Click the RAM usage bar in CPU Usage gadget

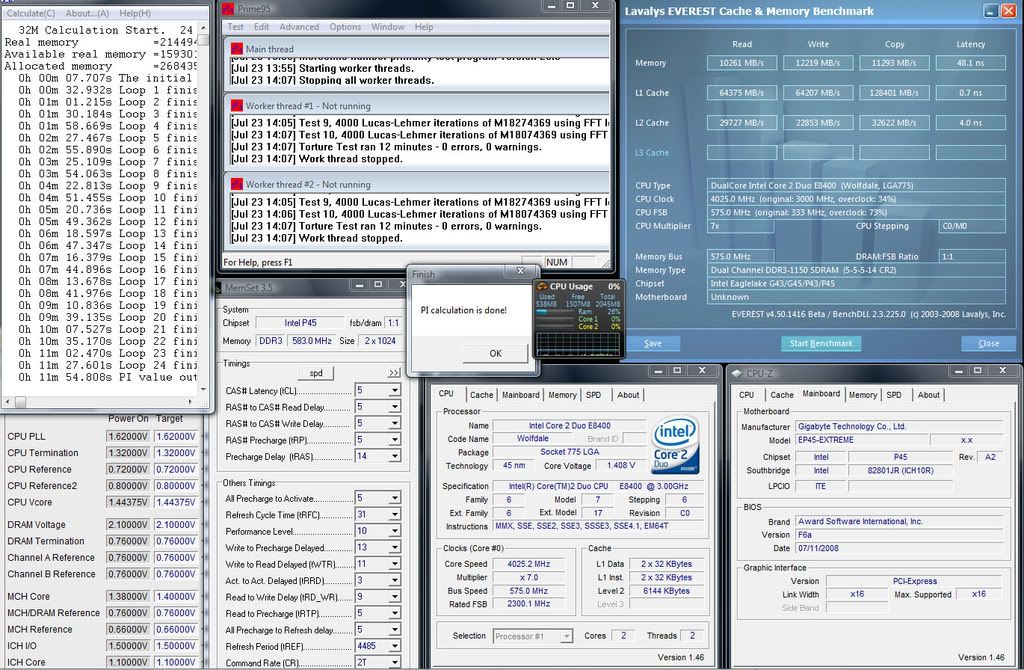(x=555, y=312)
